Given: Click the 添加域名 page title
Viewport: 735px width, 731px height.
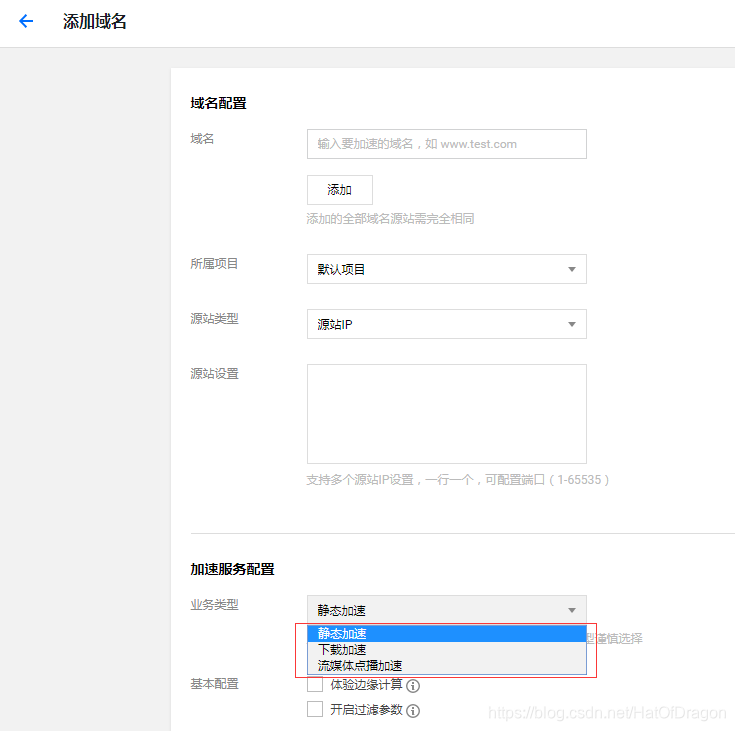Looking at the screenshot, I should coord(95,22).
